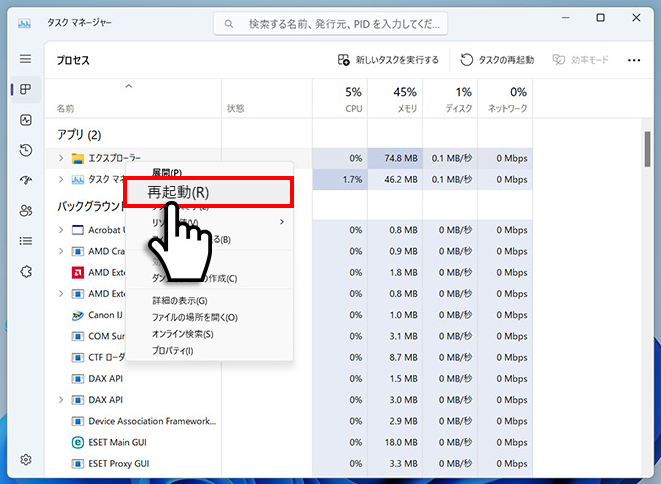Sort by the 状態 column header

click(236, 108)
